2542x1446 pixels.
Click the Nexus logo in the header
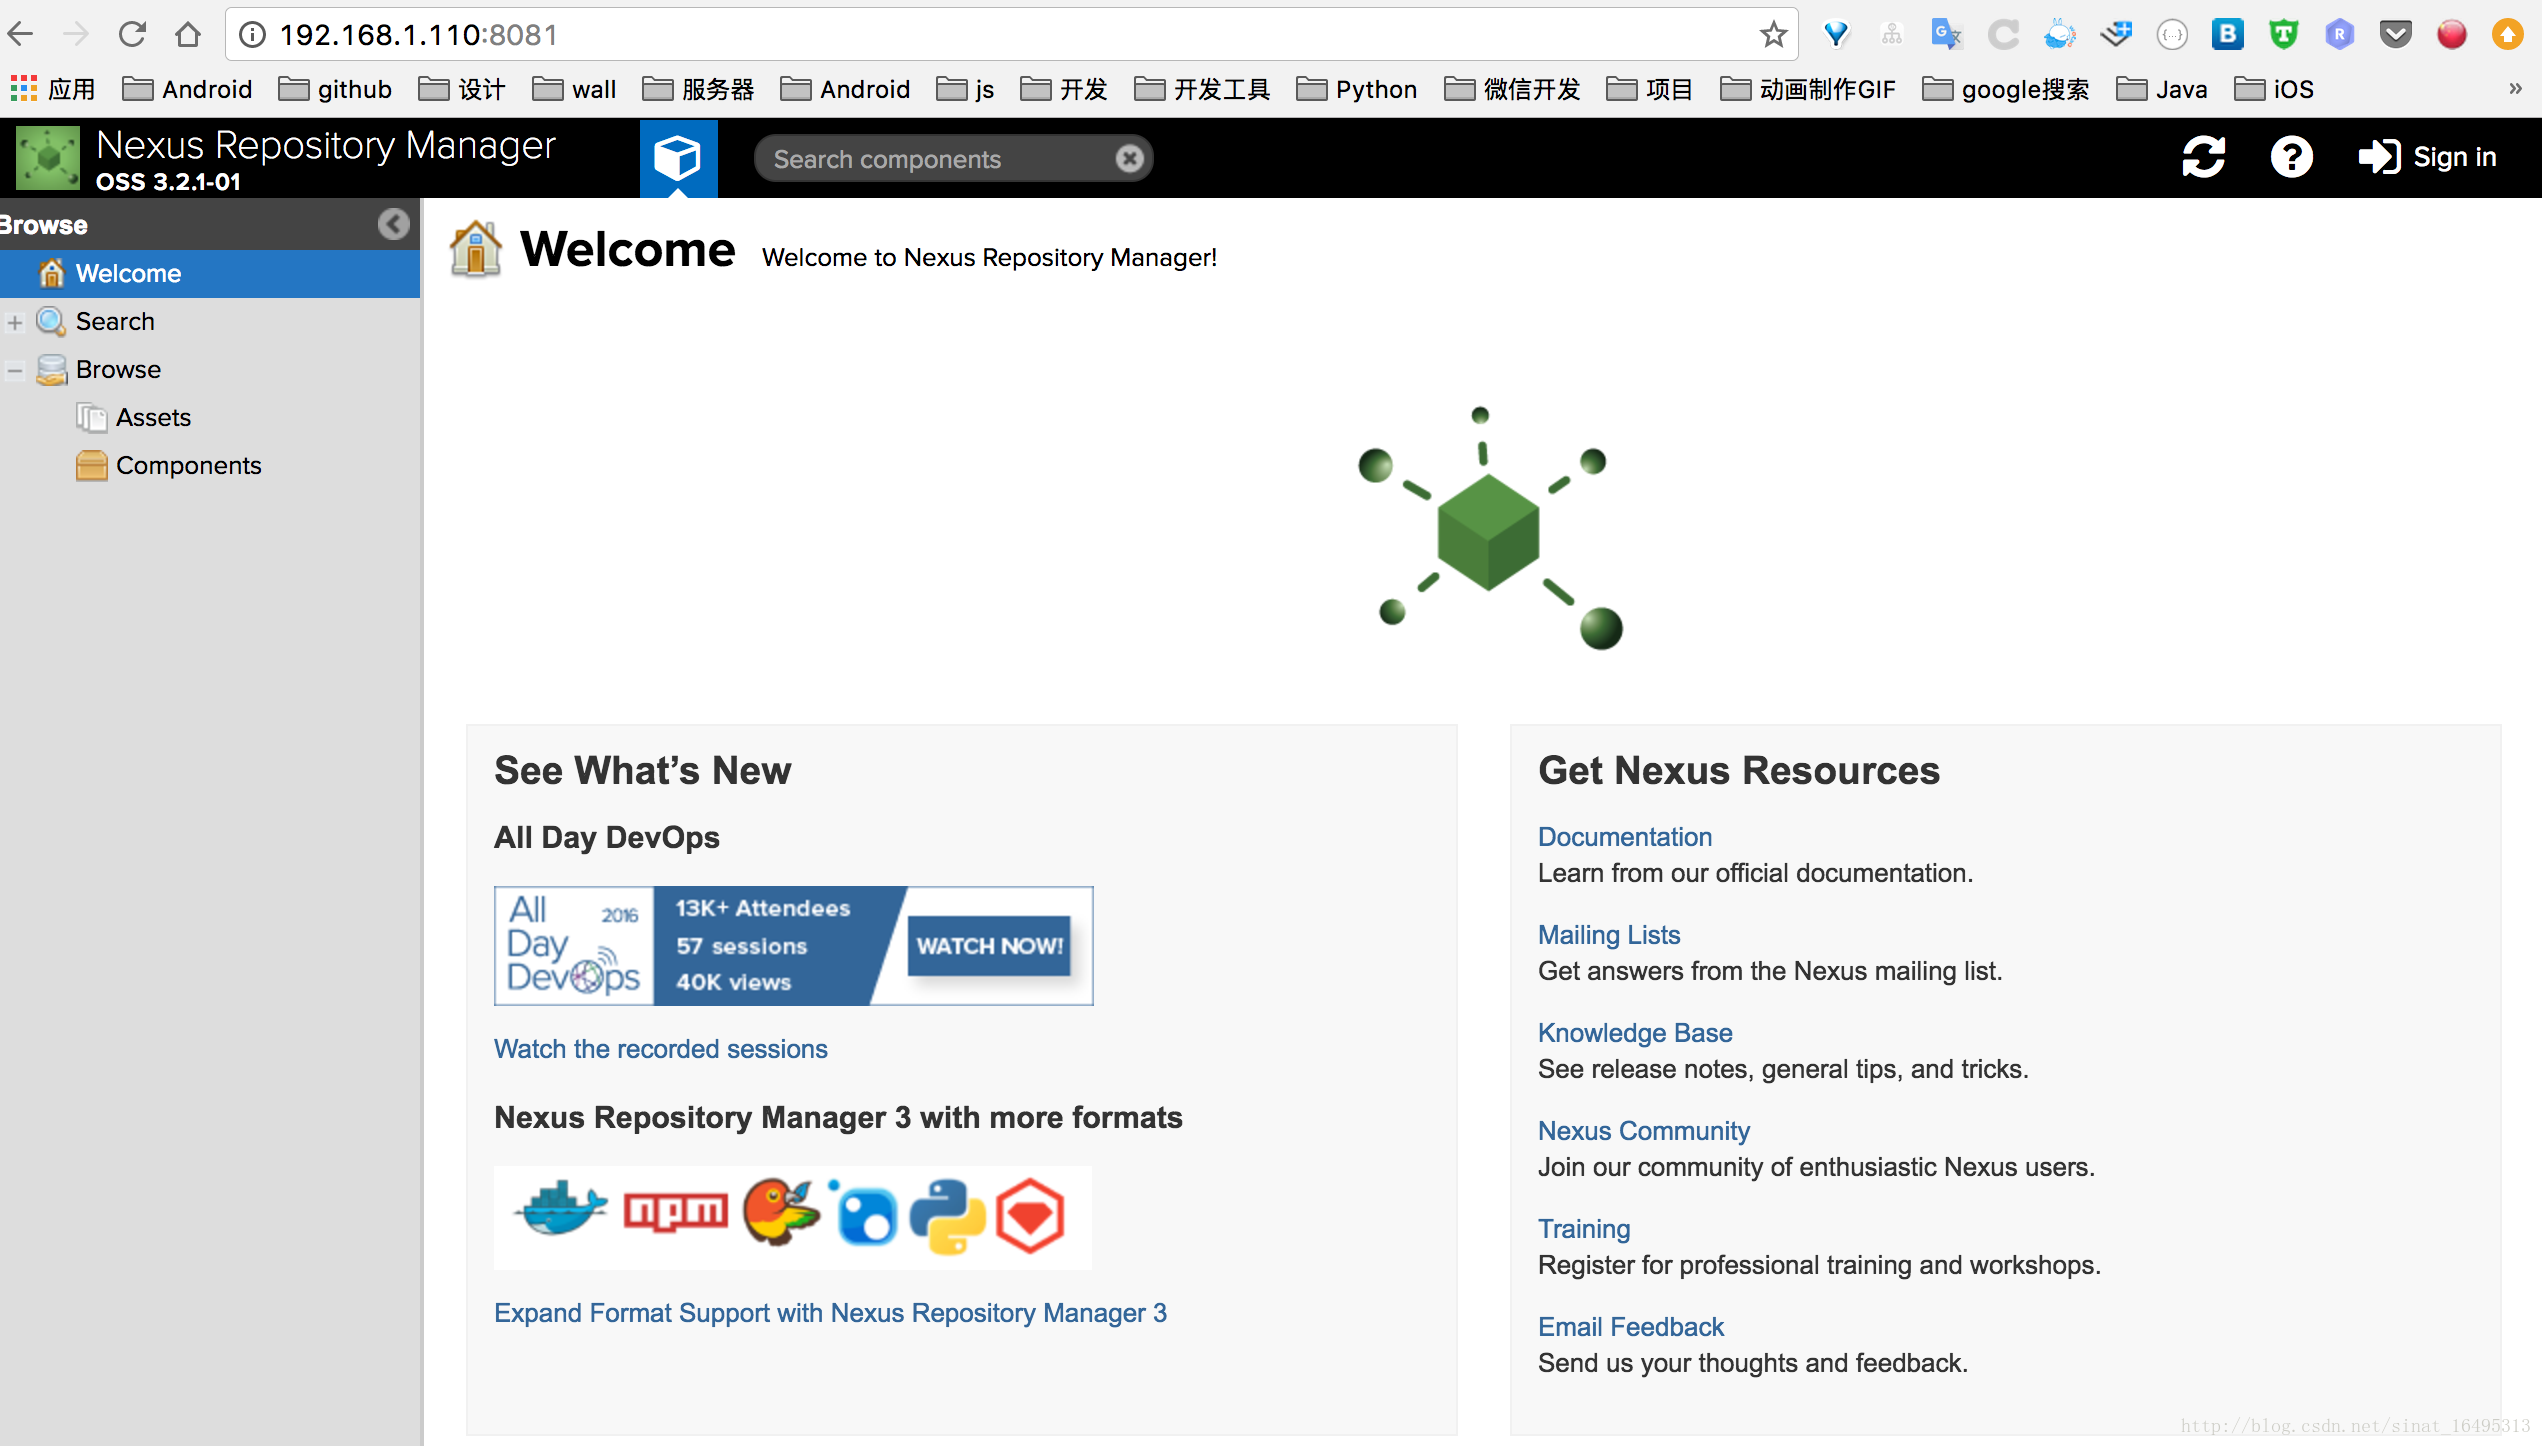pos(47,158)
